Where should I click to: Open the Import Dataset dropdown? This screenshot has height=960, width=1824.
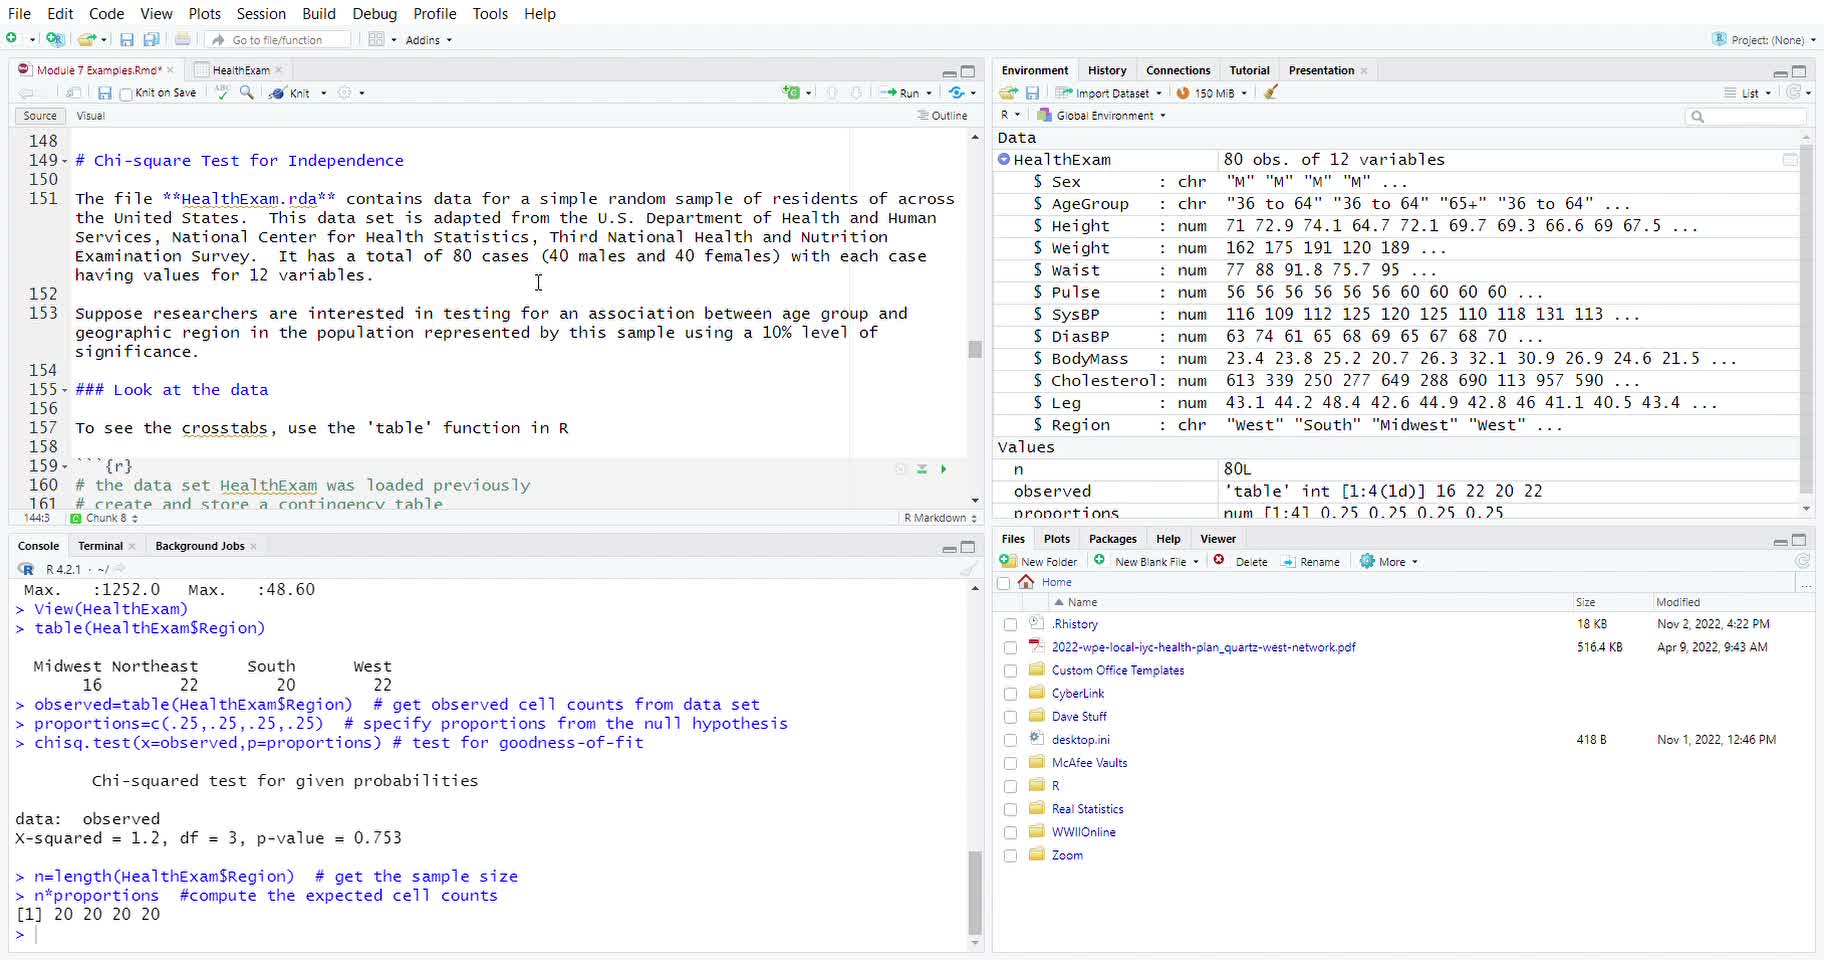click(1110, 93)
